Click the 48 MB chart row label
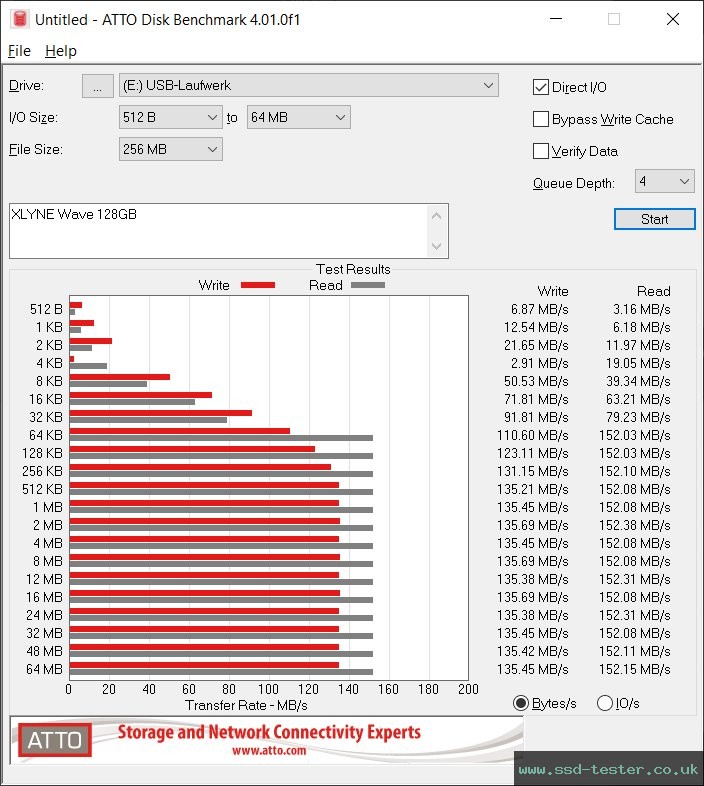The image size is (704, 786). 44,651
